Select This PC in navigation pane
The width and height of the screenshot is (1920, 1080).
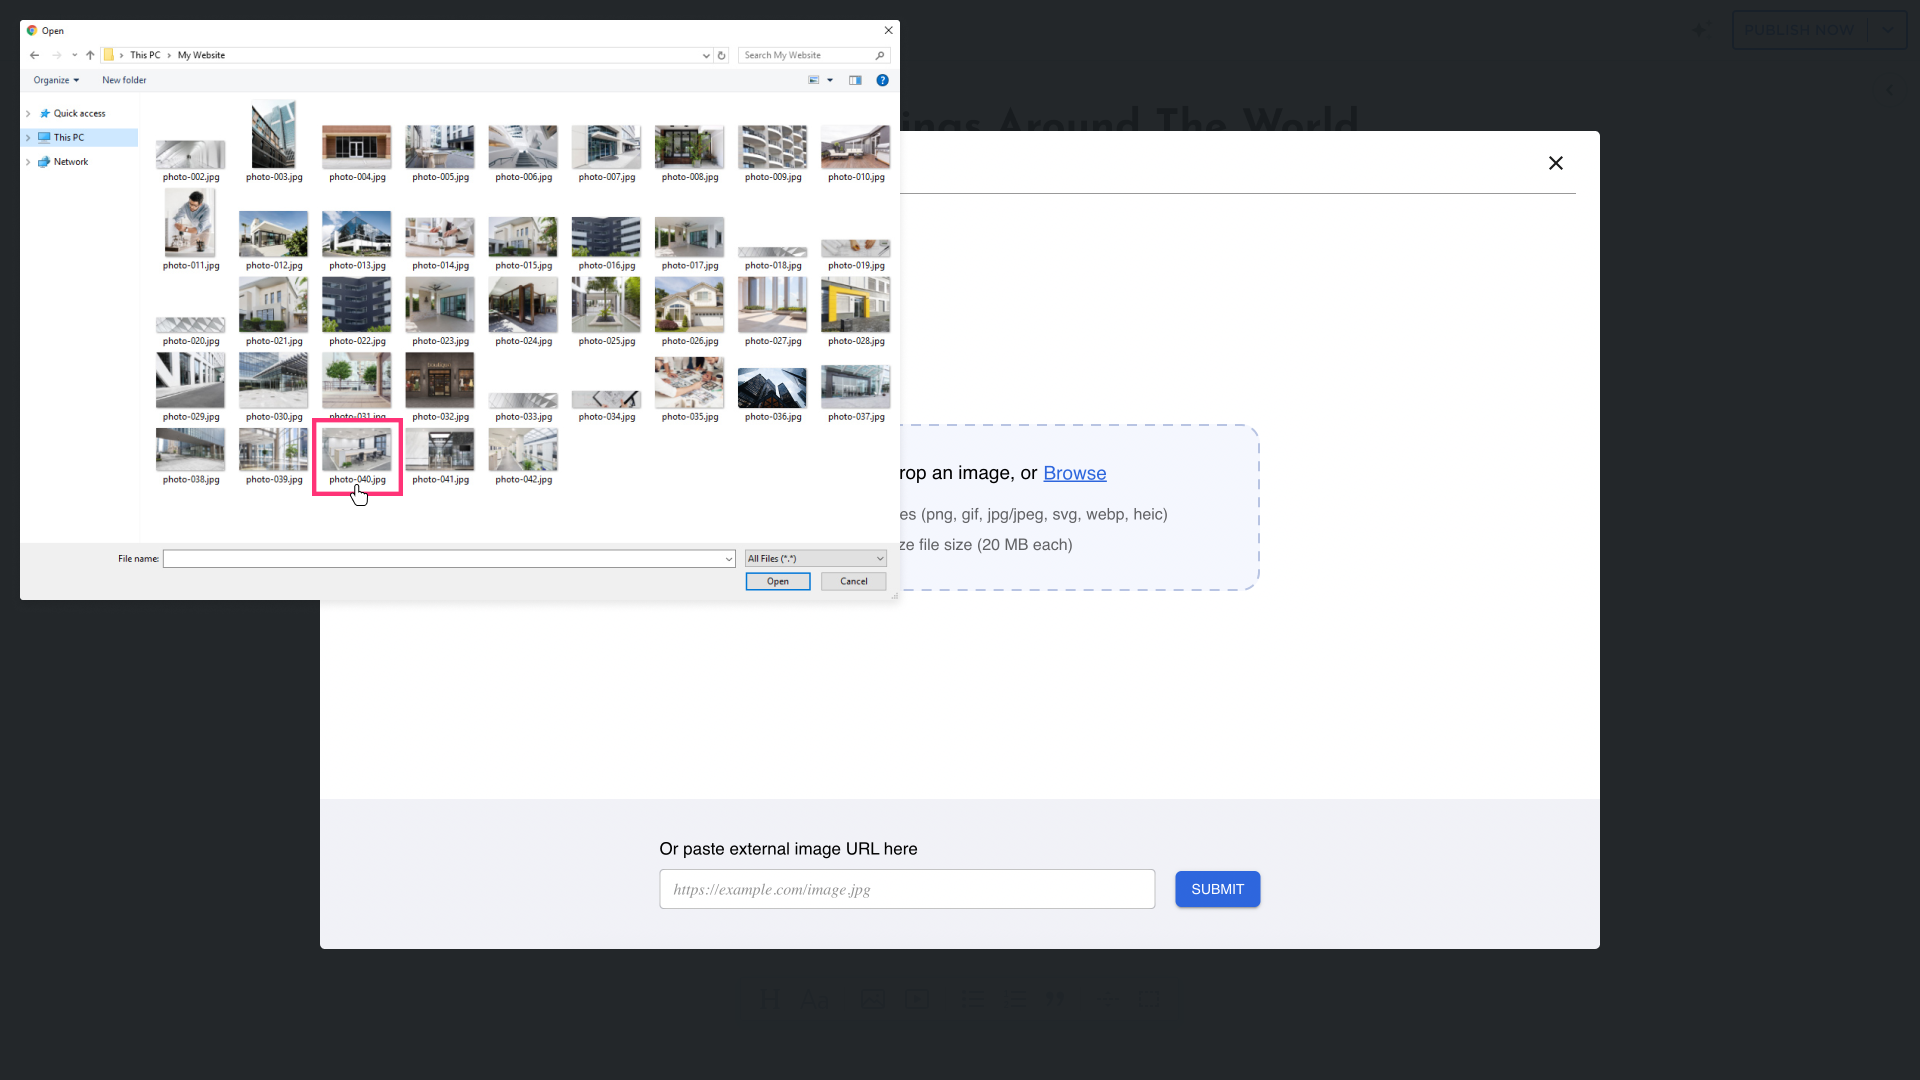coord(69,138)
